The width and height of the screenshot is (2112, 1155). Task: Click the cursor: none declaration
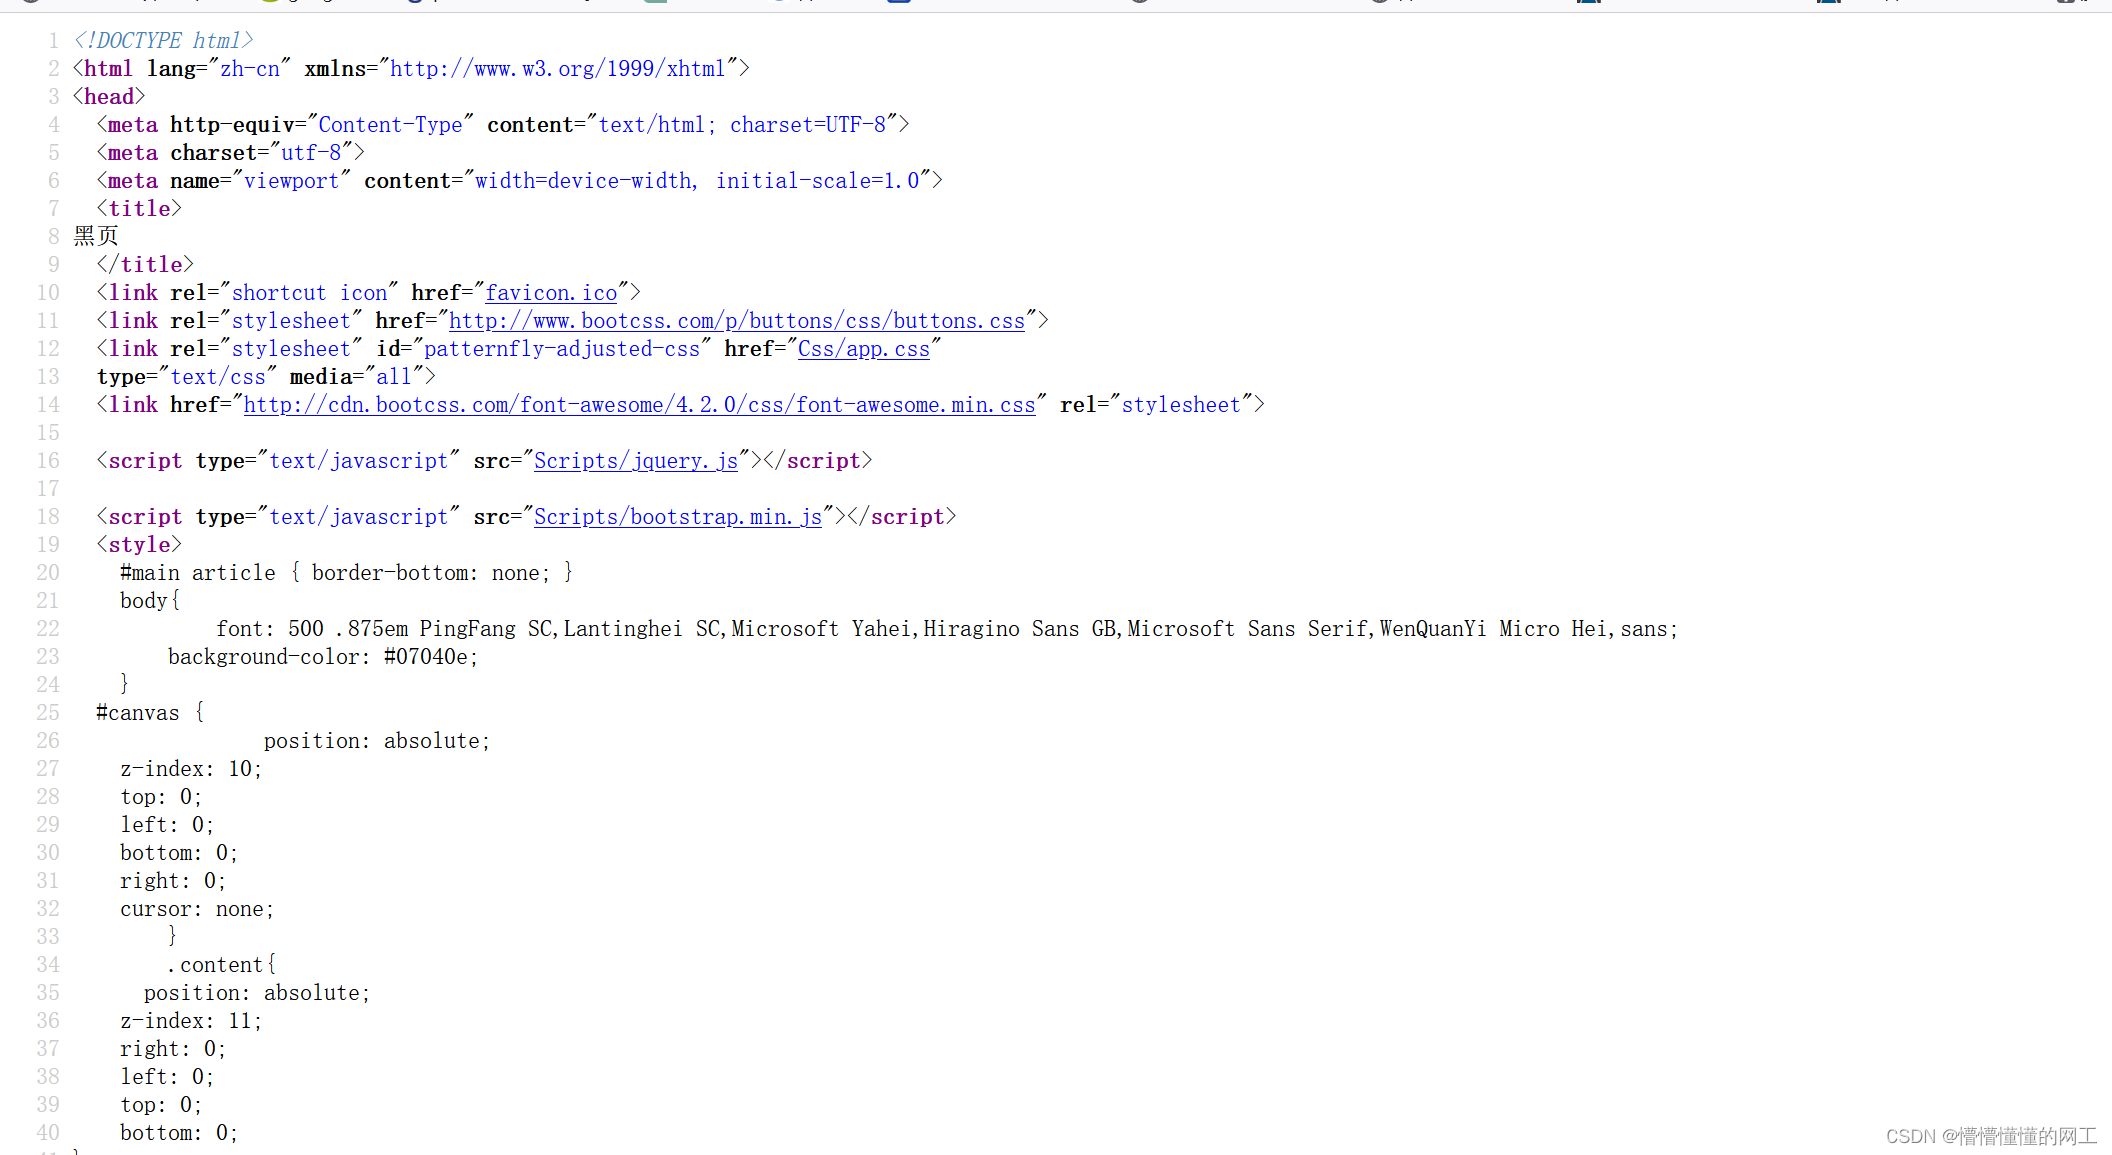click(196, 909)
